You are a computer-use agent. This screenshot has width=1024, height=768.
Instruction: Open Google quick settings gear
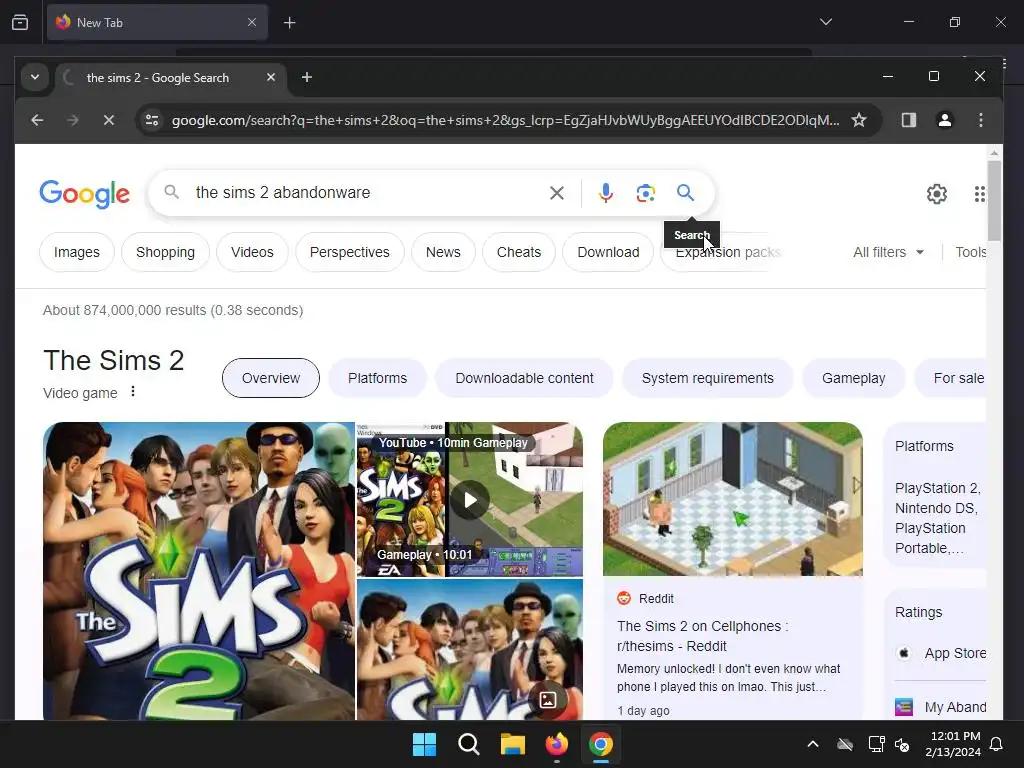[936, 193]
